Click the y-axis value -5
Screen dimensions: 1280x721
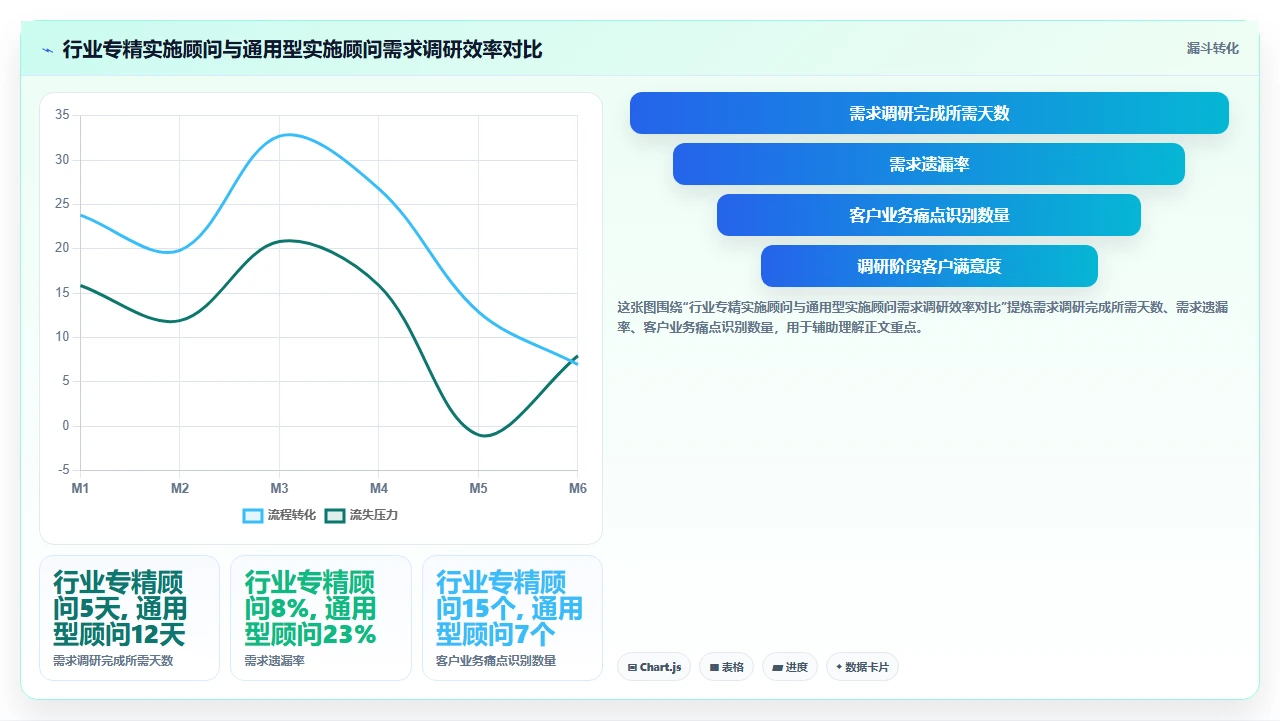64,470
